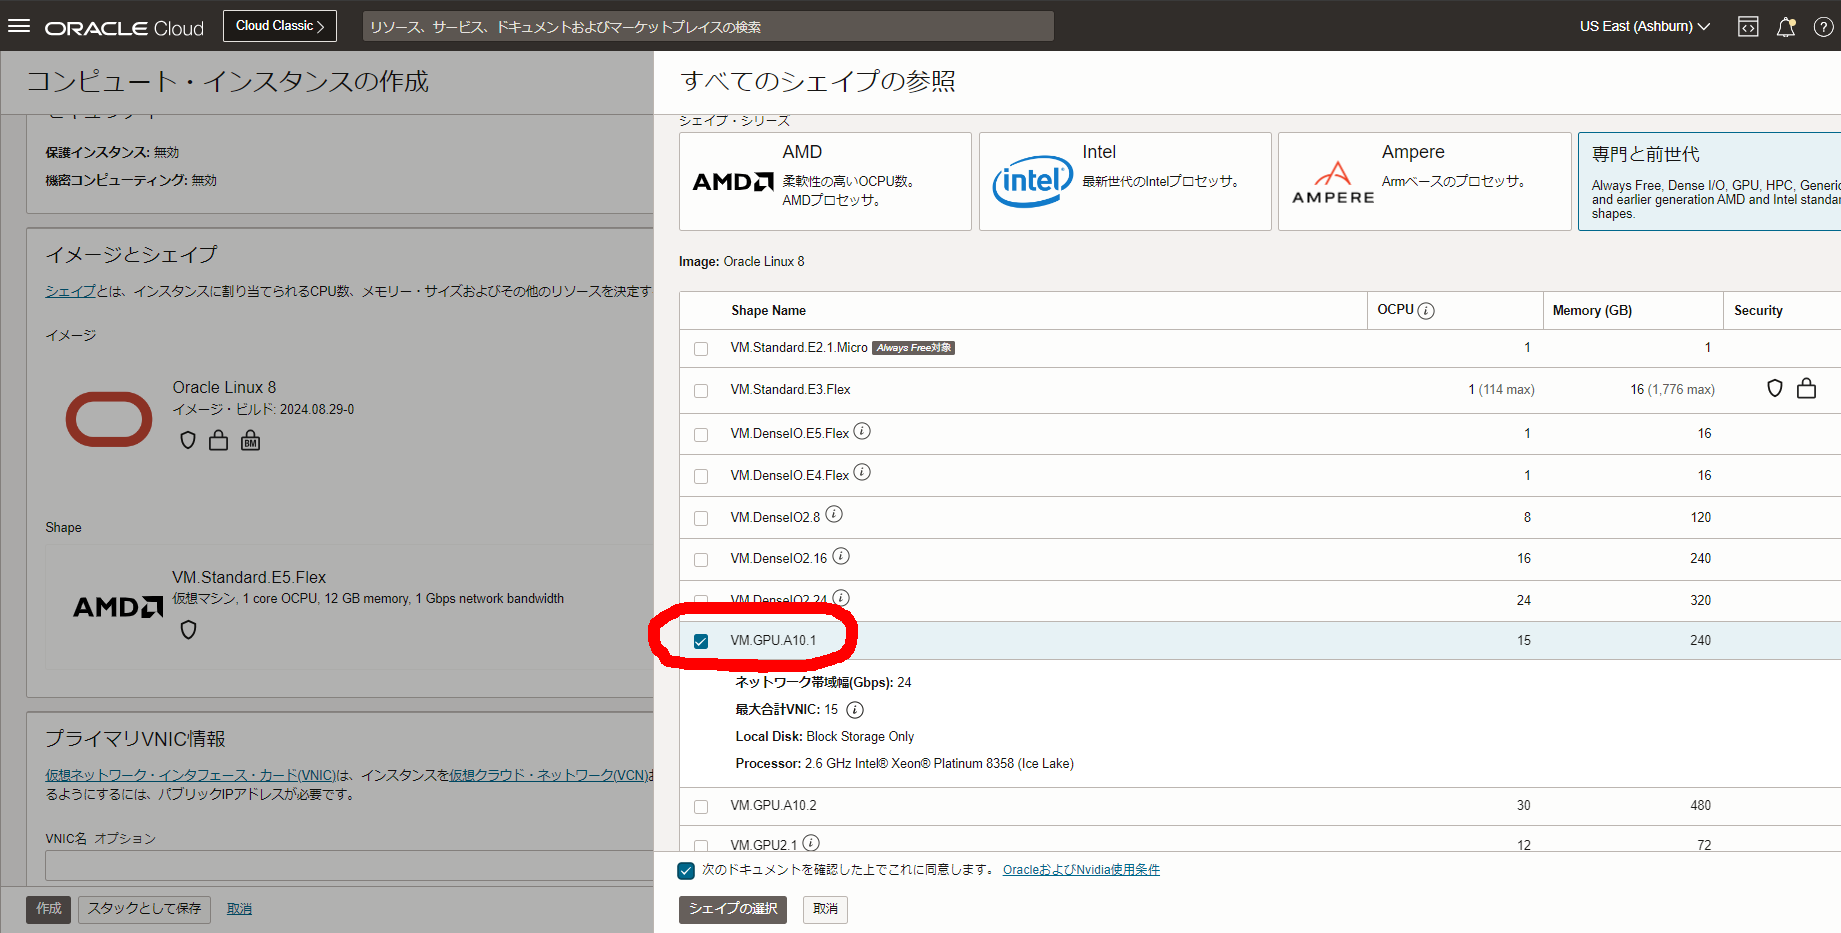The image size is (1841, 933).
Task: Uncheck the Oracle and Nvidia terms agreement checkbox
Action: coord(685,870)
